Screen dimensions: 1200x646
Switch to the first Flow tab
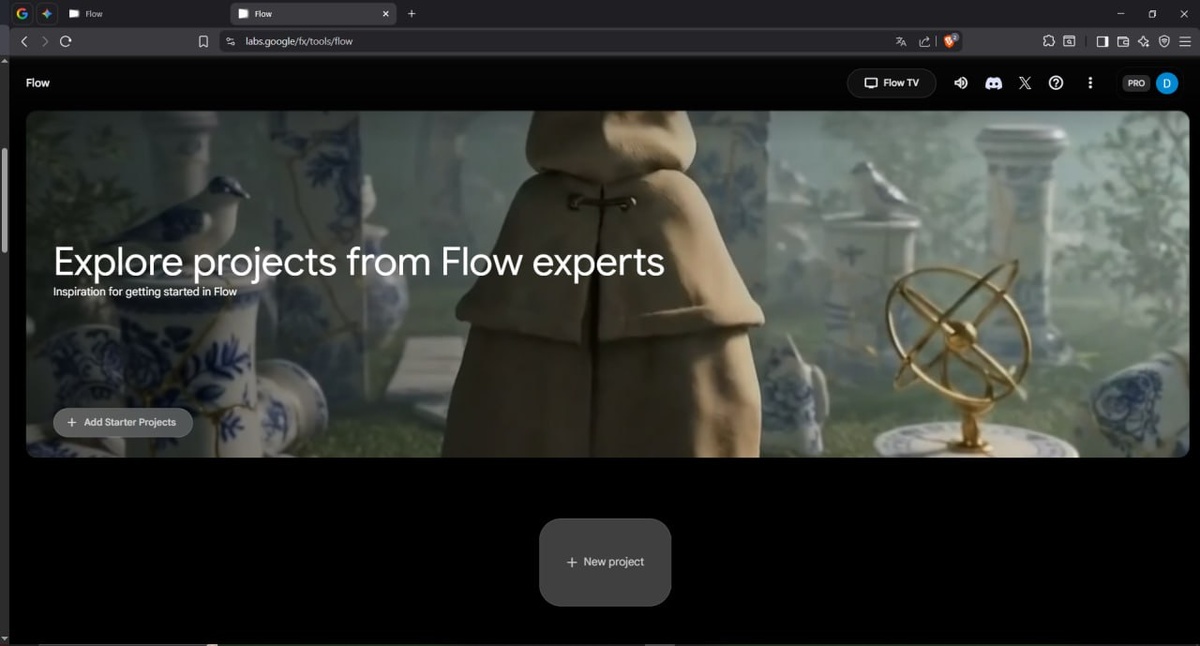click(x=144, y=14)
